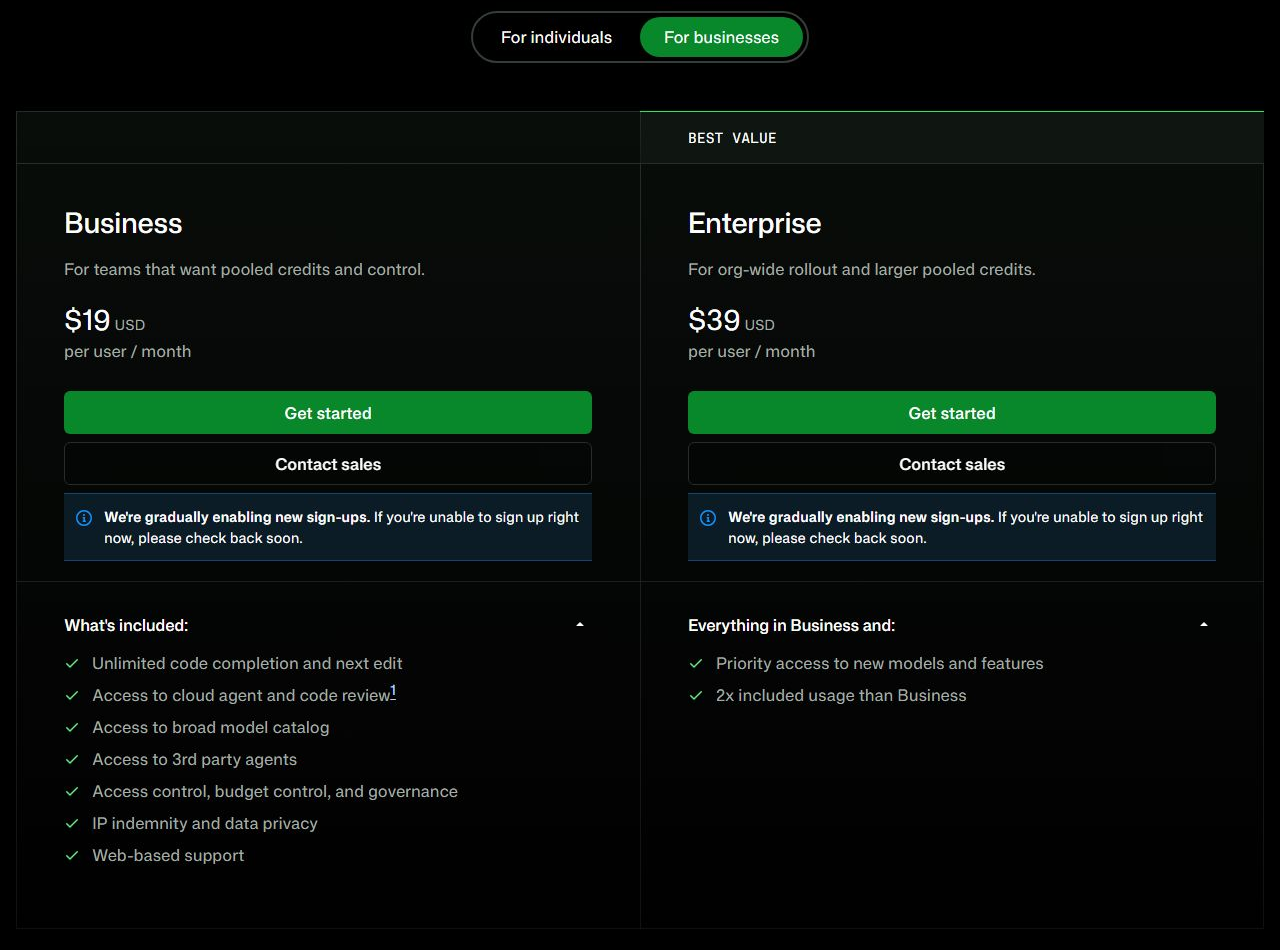
Task: Switch to the For individuals tab
Action: click(556, 37)
